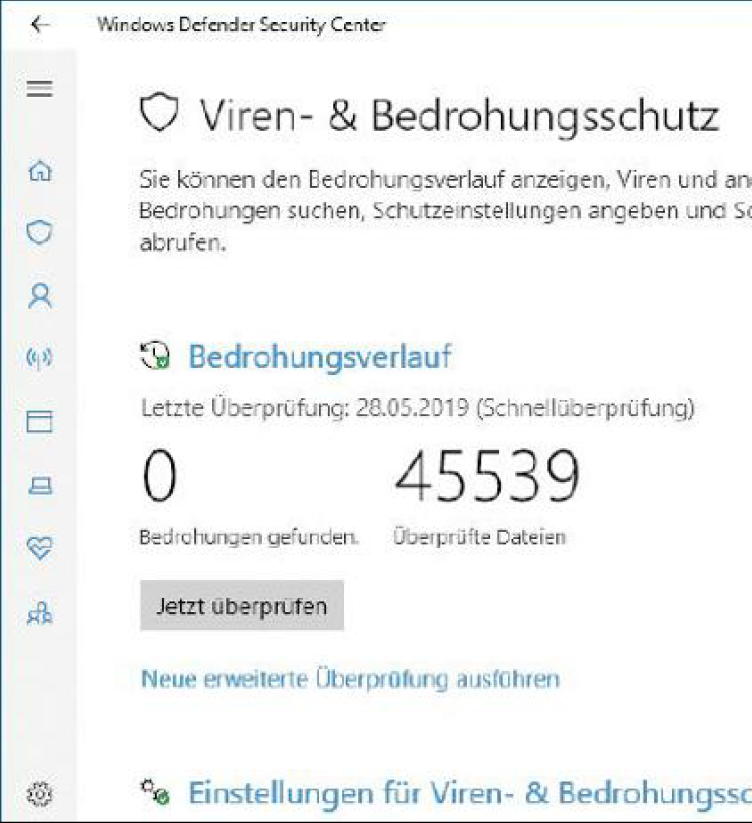This screenshot has width=752, height=823.
Task: Open Neue erweiterte Überprüfung ausführen link
Action: [351, 679]
